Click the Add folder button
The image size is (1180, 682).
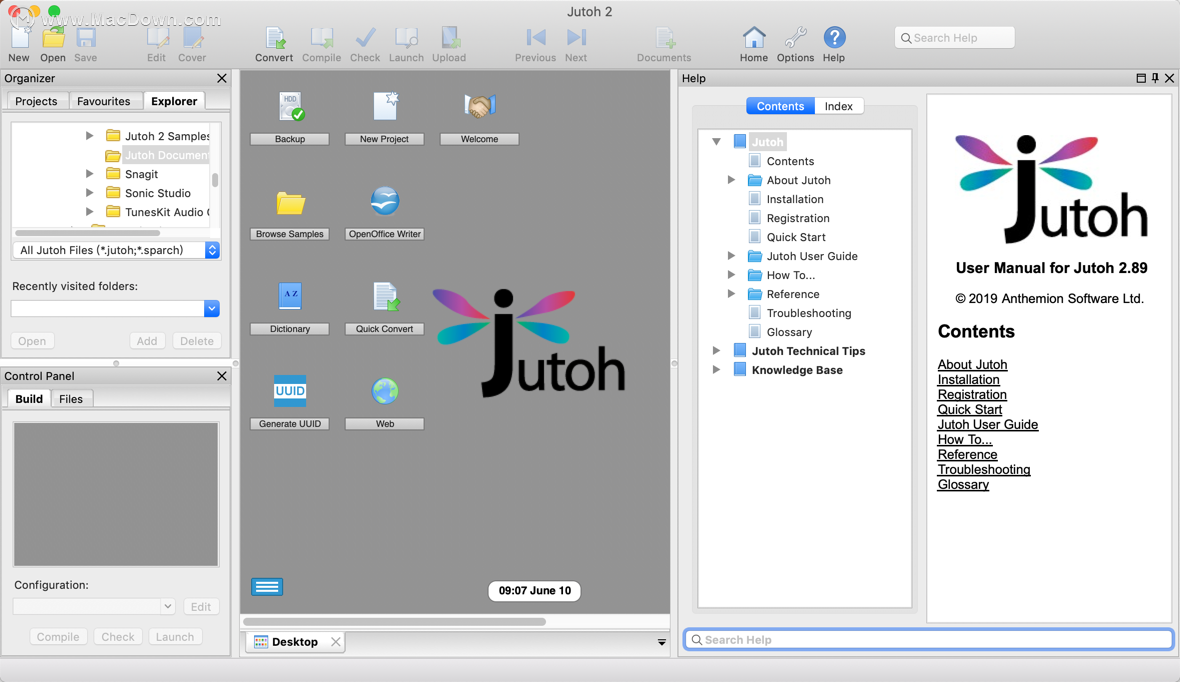(x=147, y=341)
